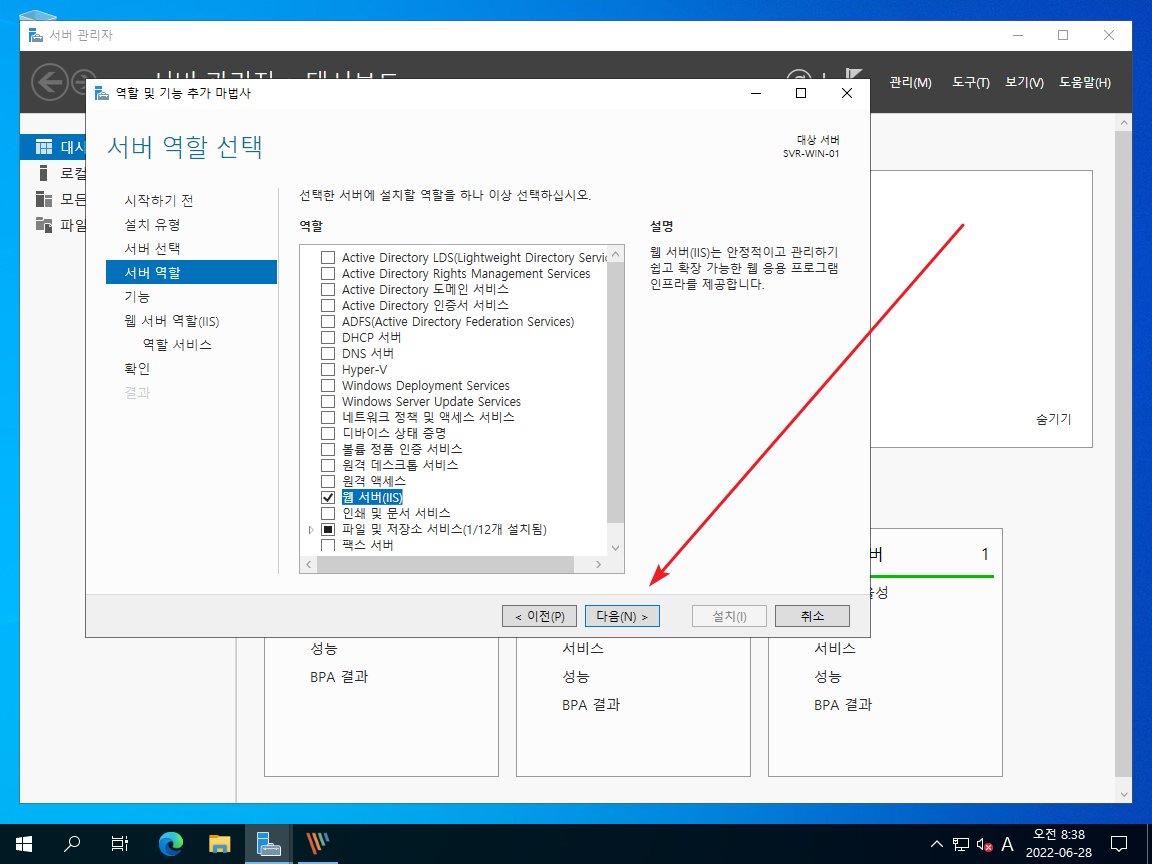Enable the DHCP 서버 role

point(328,338)
